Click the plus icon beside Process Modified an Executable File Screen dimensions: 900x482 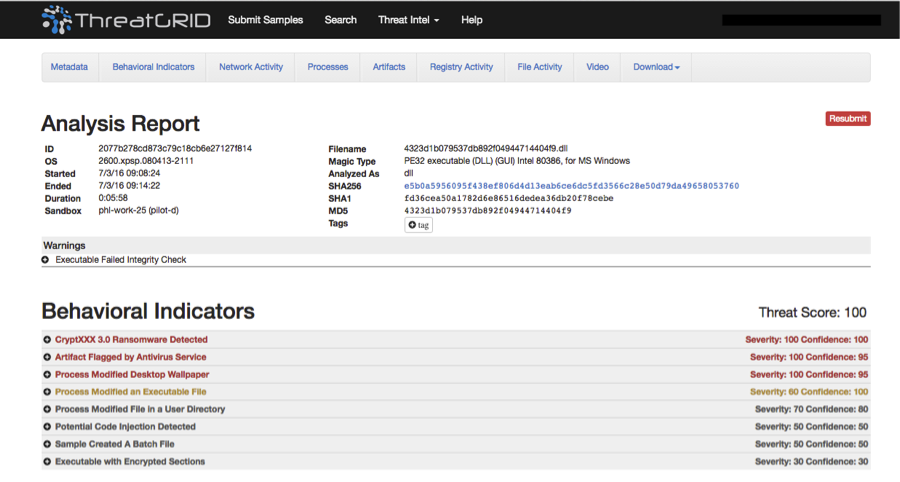47,392
